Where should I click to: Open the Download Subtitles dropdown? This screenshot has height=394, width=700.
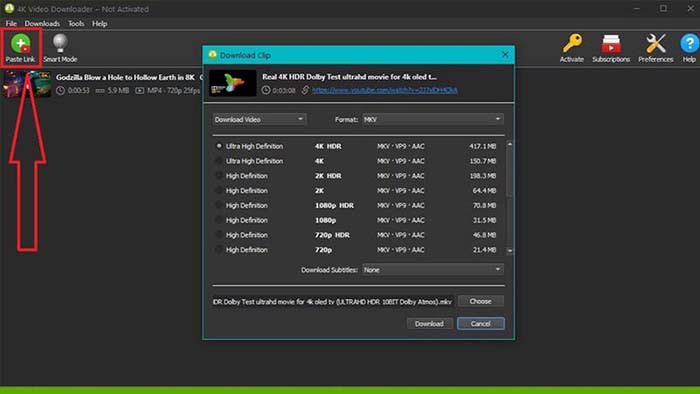tap(433, 270)
